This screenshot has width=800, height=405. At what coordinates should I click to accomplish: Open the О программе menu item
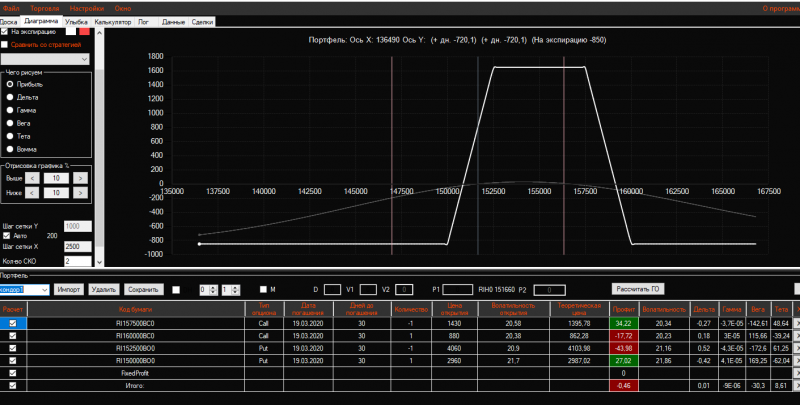coord(781,8)
